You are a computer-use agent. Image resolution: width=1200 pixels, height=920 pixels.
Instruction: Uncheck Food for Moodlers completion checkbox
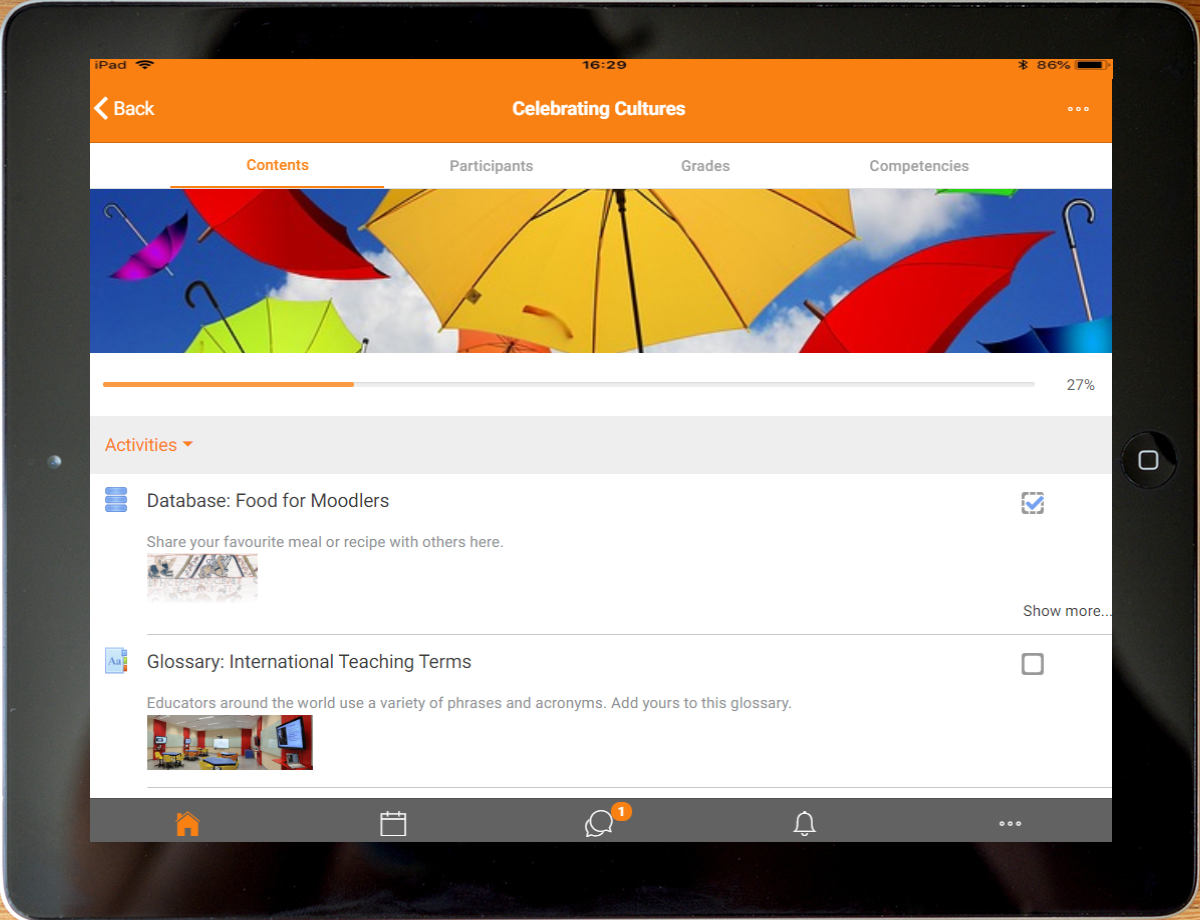coord(1032,503)
